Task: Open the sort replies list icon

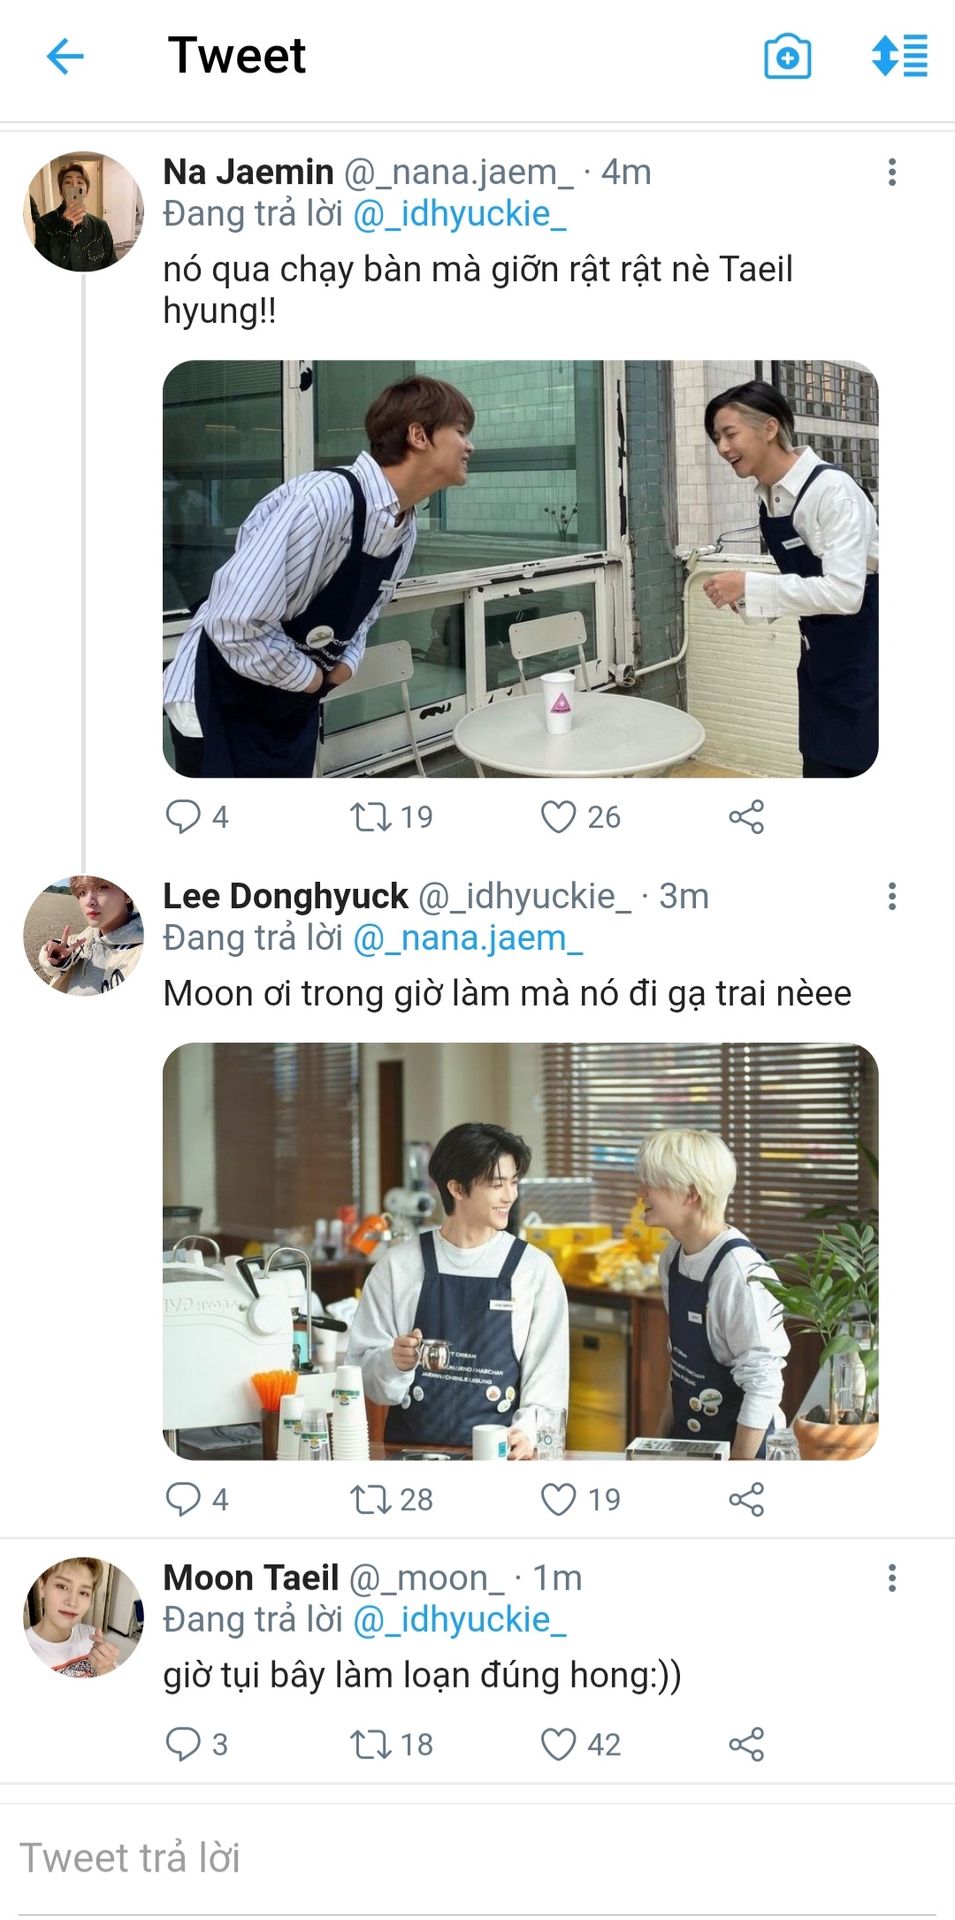Action: pyautogui.click(x=900, y=56)
